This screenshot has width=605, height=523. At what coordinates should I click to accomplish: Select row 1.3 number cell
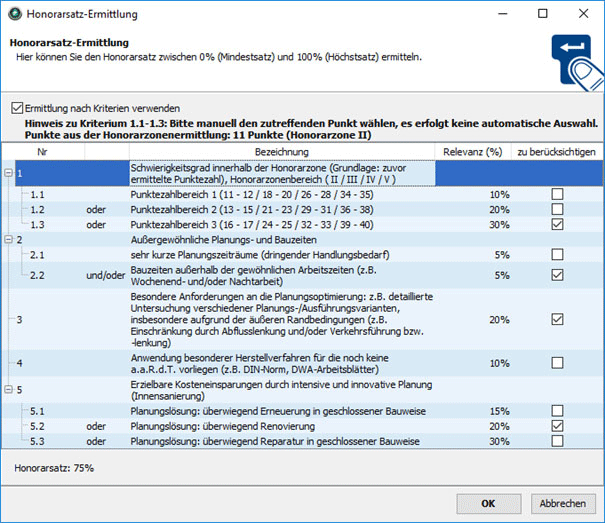point(37,225)
